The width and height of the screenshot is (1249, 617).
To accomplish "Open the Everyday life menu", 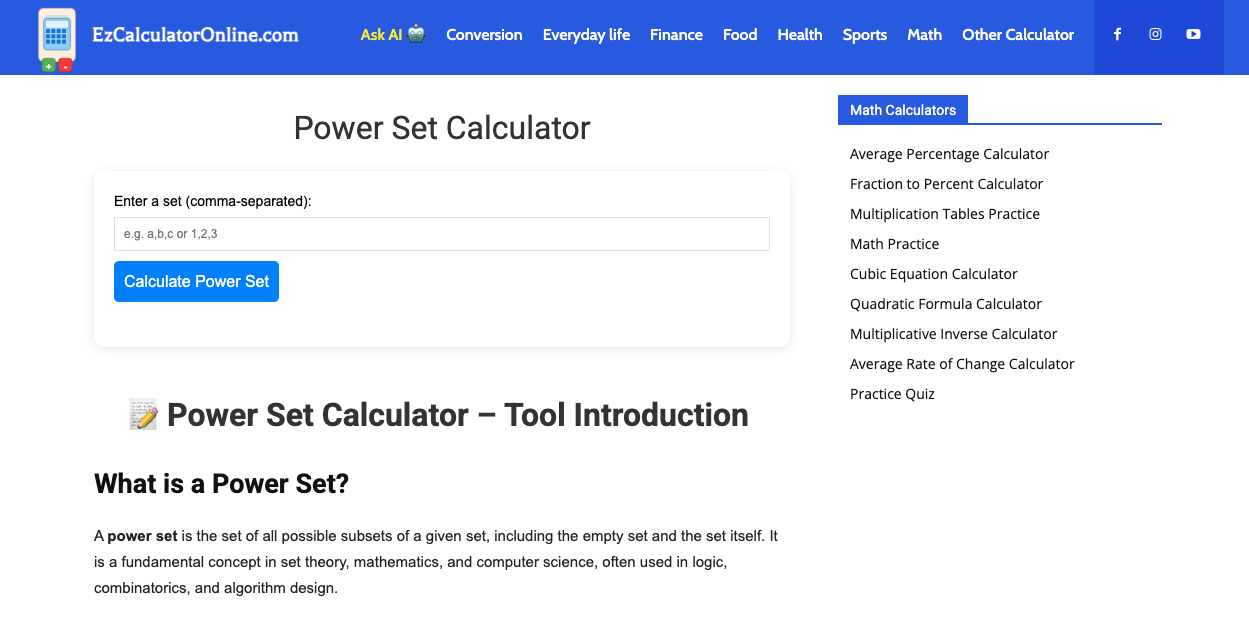I will click(x=586, y=35).
